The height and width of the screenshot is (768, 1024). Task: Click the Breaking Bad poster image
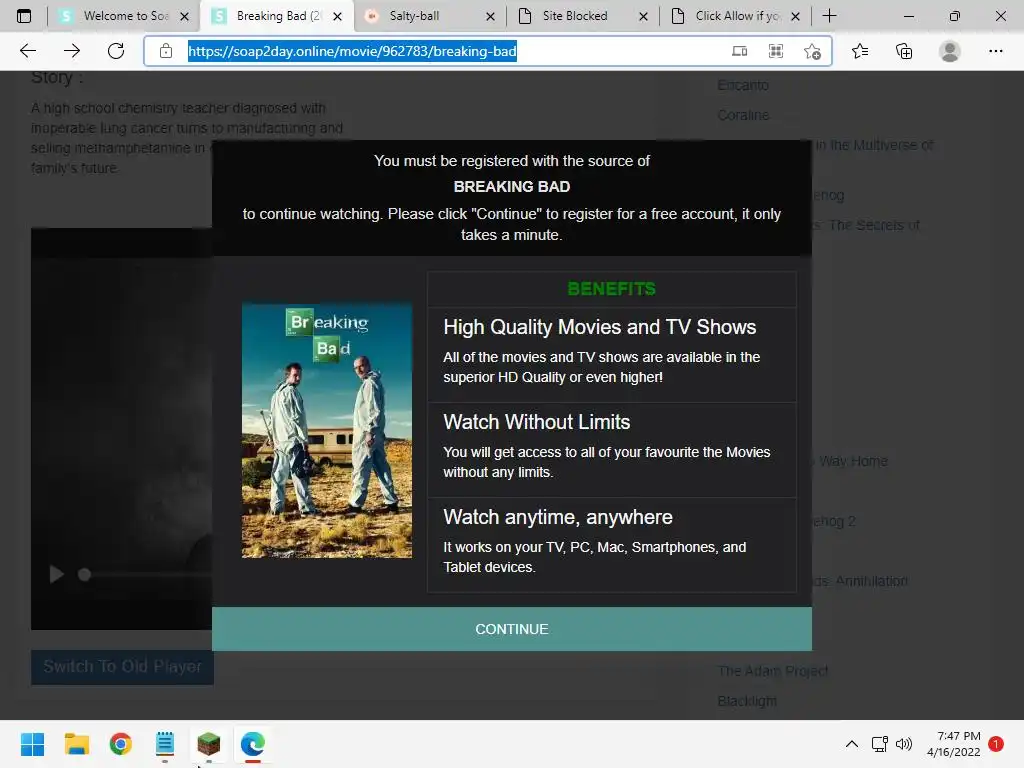327,430
